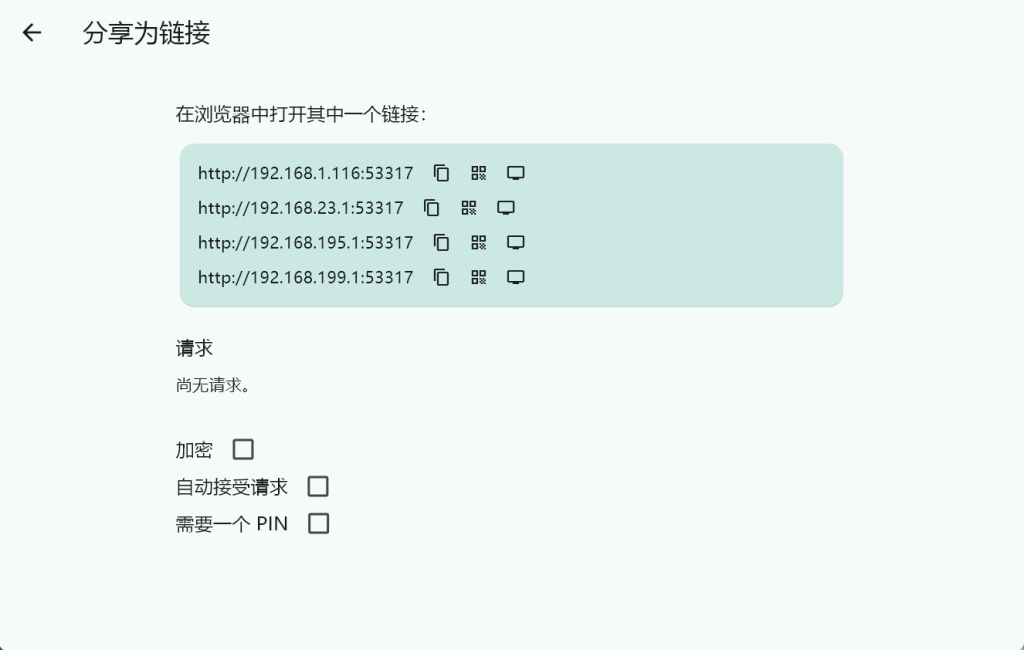Check the 需要一个 PIN option
Screen dimensions: 1024x650
[x=318, y=523]
